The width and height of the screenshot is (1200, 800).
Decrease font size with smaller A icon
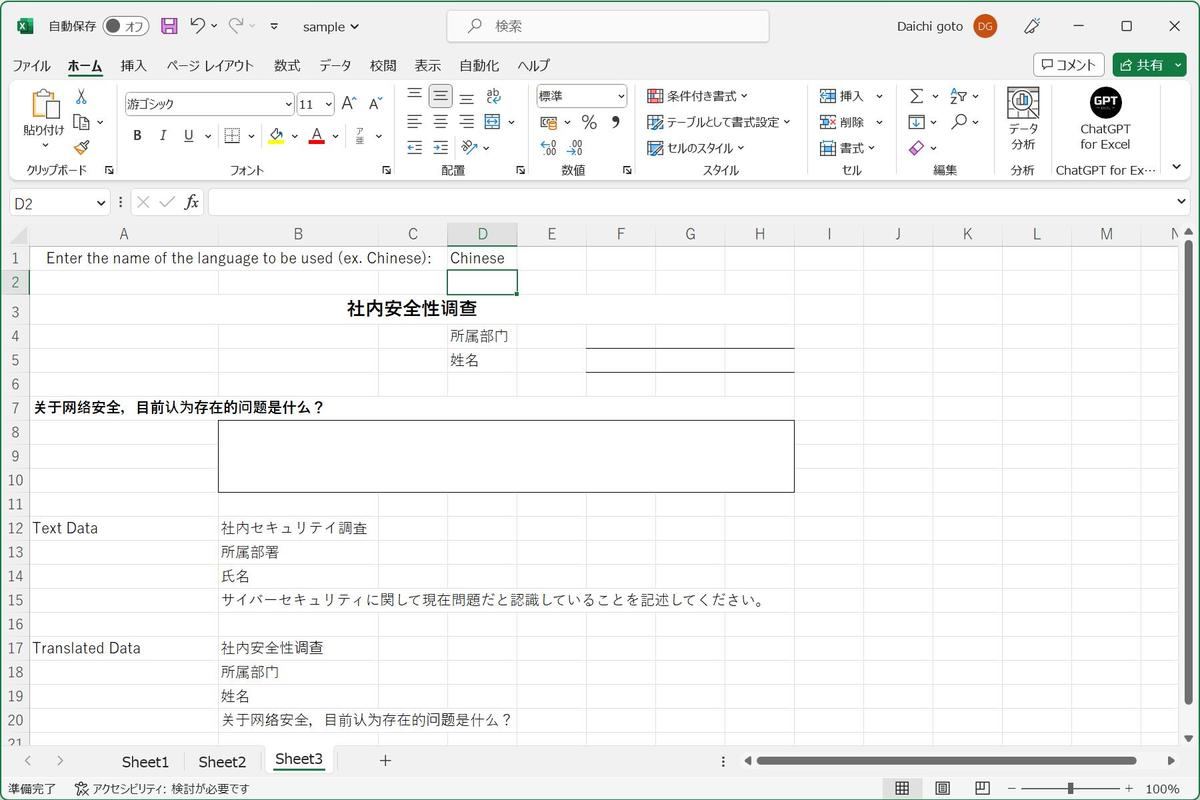tap(376, 103)
